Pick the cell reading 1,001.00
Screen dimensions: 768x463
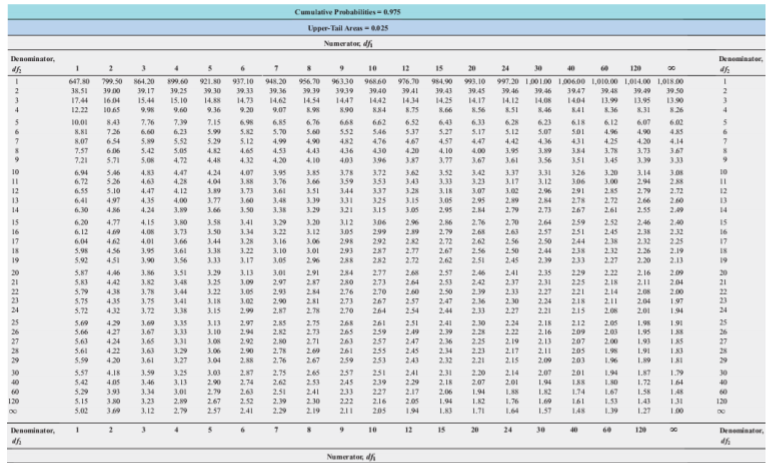[539, 81]
